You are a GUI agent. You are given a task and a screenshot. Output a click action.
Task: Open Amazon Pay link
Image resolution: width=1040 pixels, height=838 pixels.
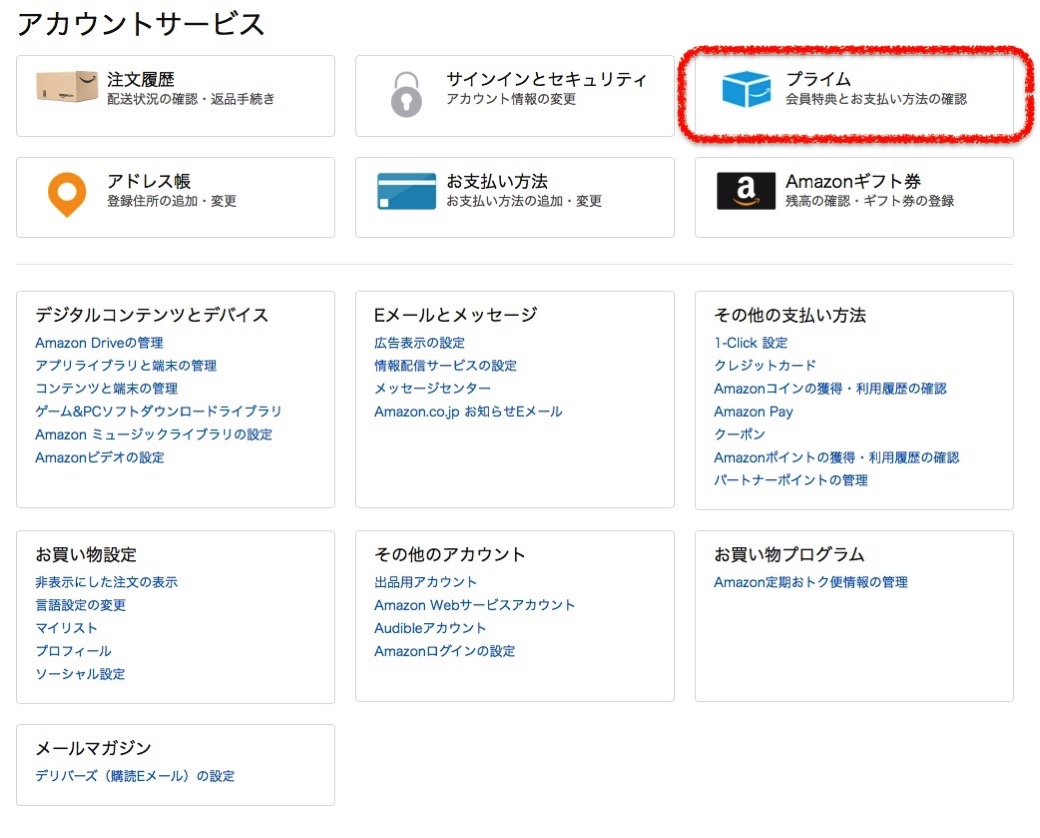[753, 411]
